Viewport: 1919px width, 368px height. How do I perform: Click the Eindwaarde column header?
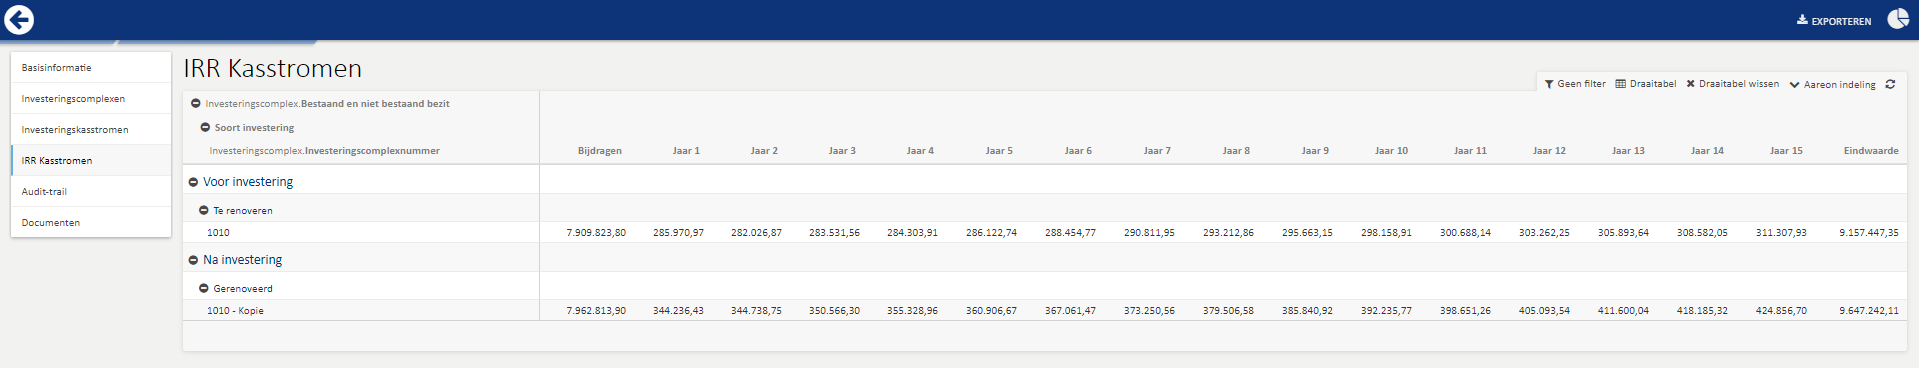(x=1871, y=151)
